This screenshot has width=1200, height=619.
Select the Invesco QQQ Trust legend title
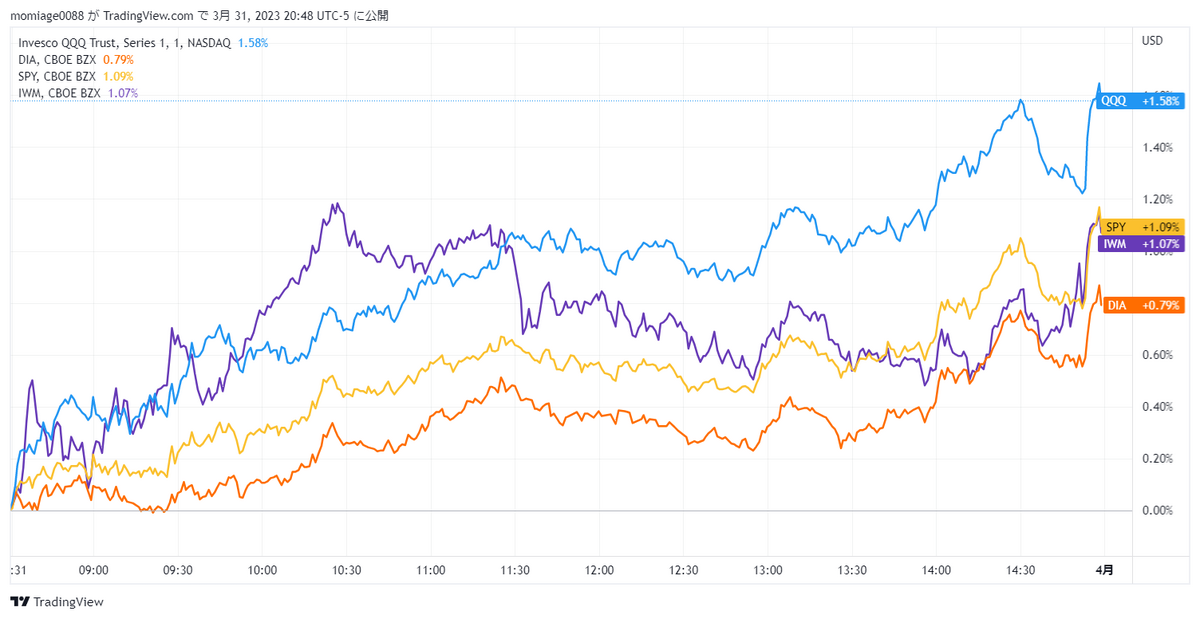(125, 43)
